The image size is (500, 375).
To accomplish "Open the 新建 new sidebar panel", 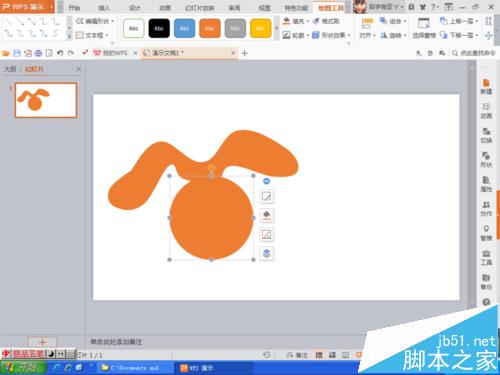I will pyautogui.click(x=486, y=87).
